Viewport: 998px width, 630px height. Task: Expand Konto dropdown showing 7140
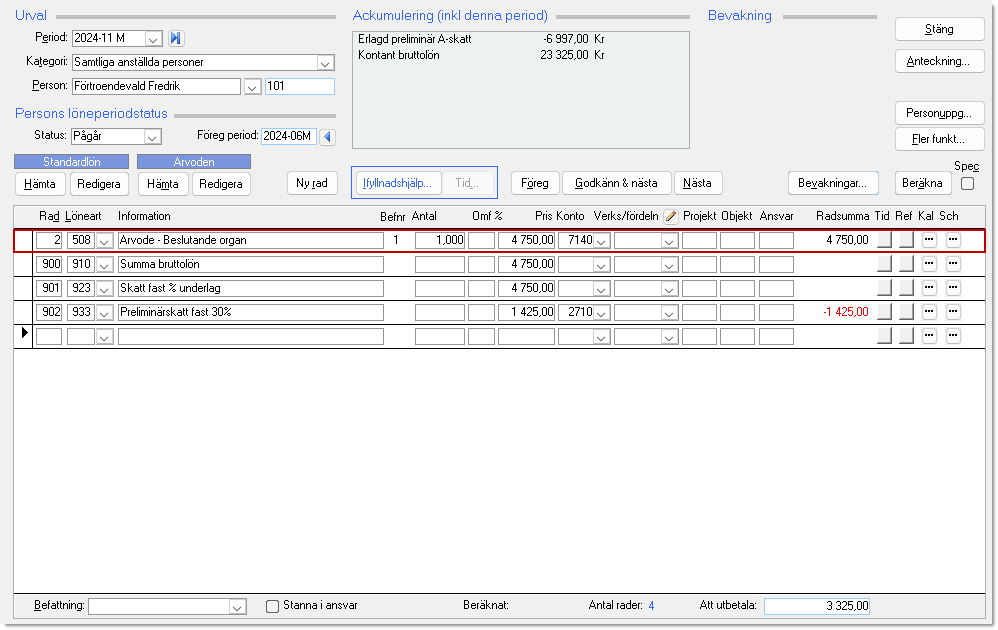point(601,241)
